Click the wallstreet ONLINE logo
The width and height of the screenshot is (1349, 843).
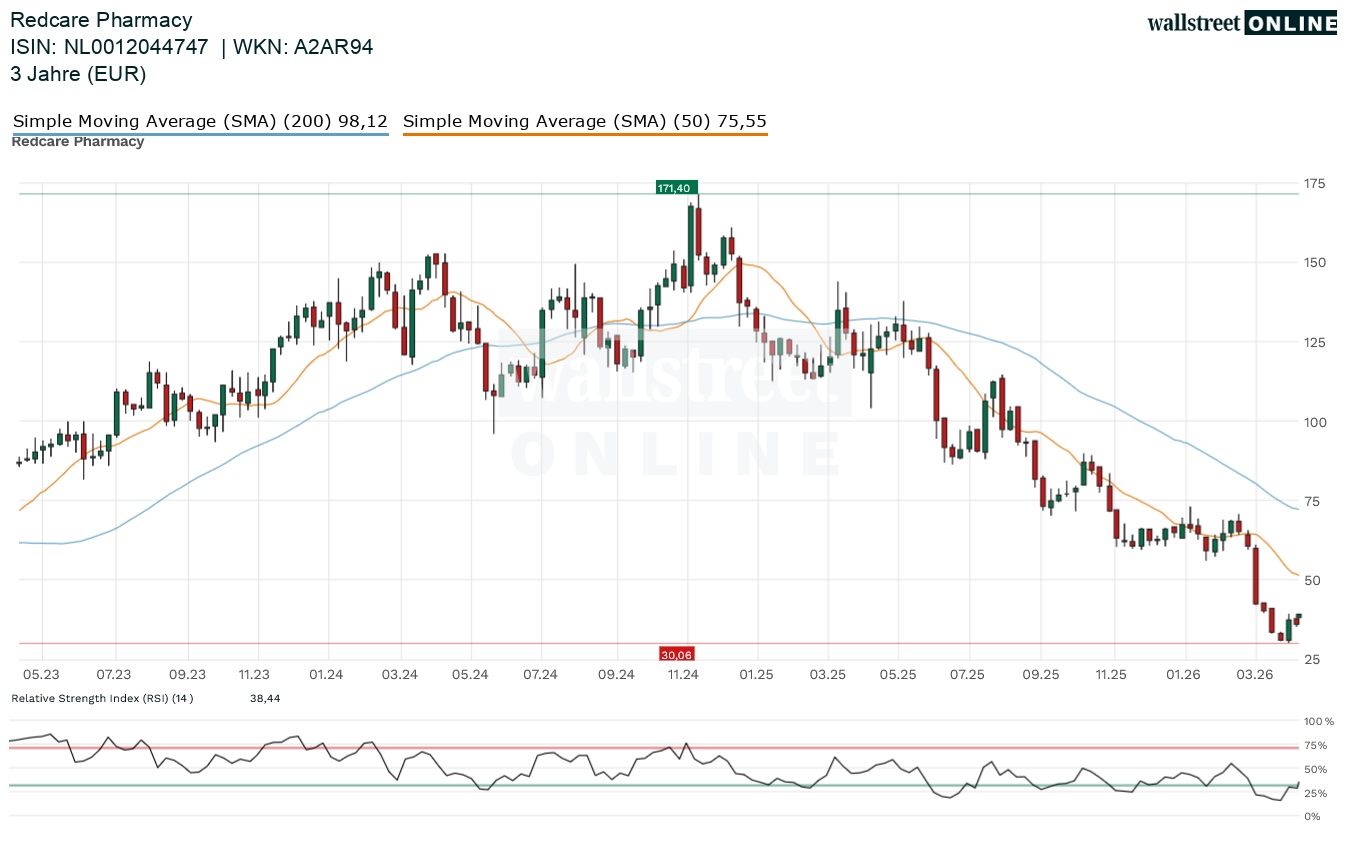(x=1241, y=24)
